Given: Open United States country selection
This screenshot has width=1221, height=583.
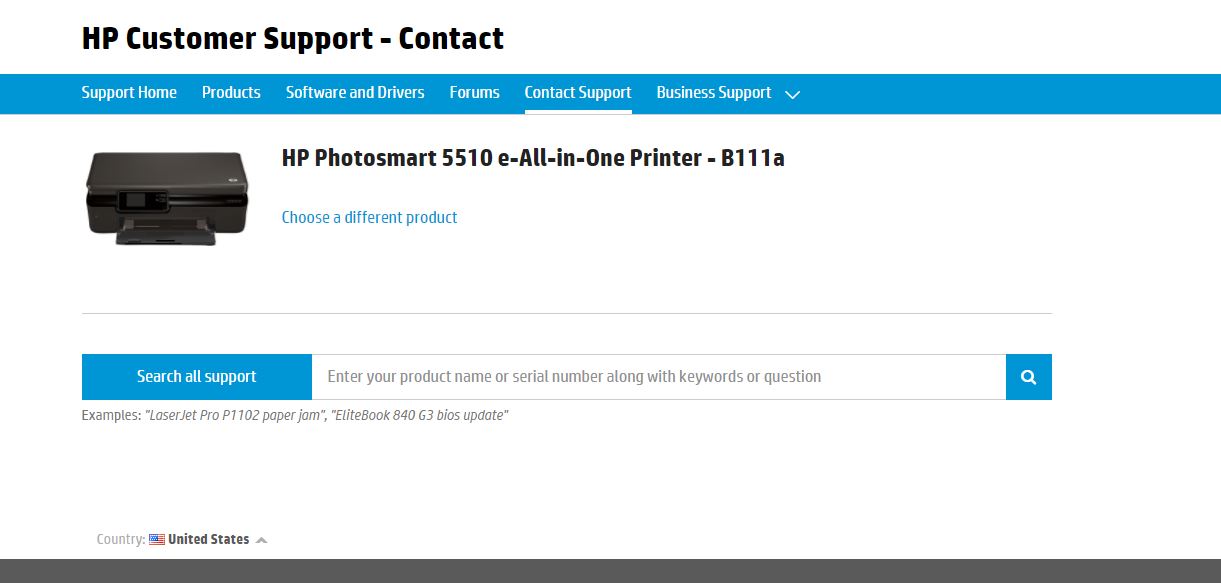Looking at the screenshot, I should click(208, 539).
